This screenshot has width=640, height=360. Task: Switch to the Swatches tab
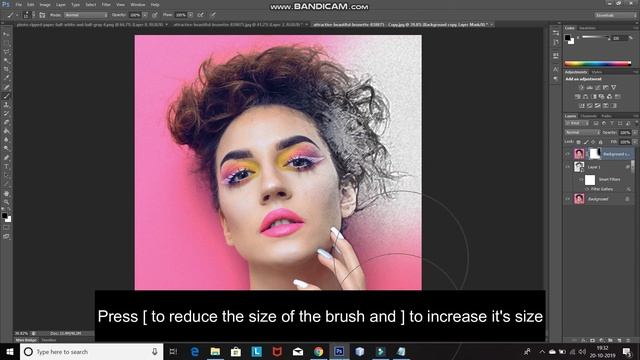(587, 28)
